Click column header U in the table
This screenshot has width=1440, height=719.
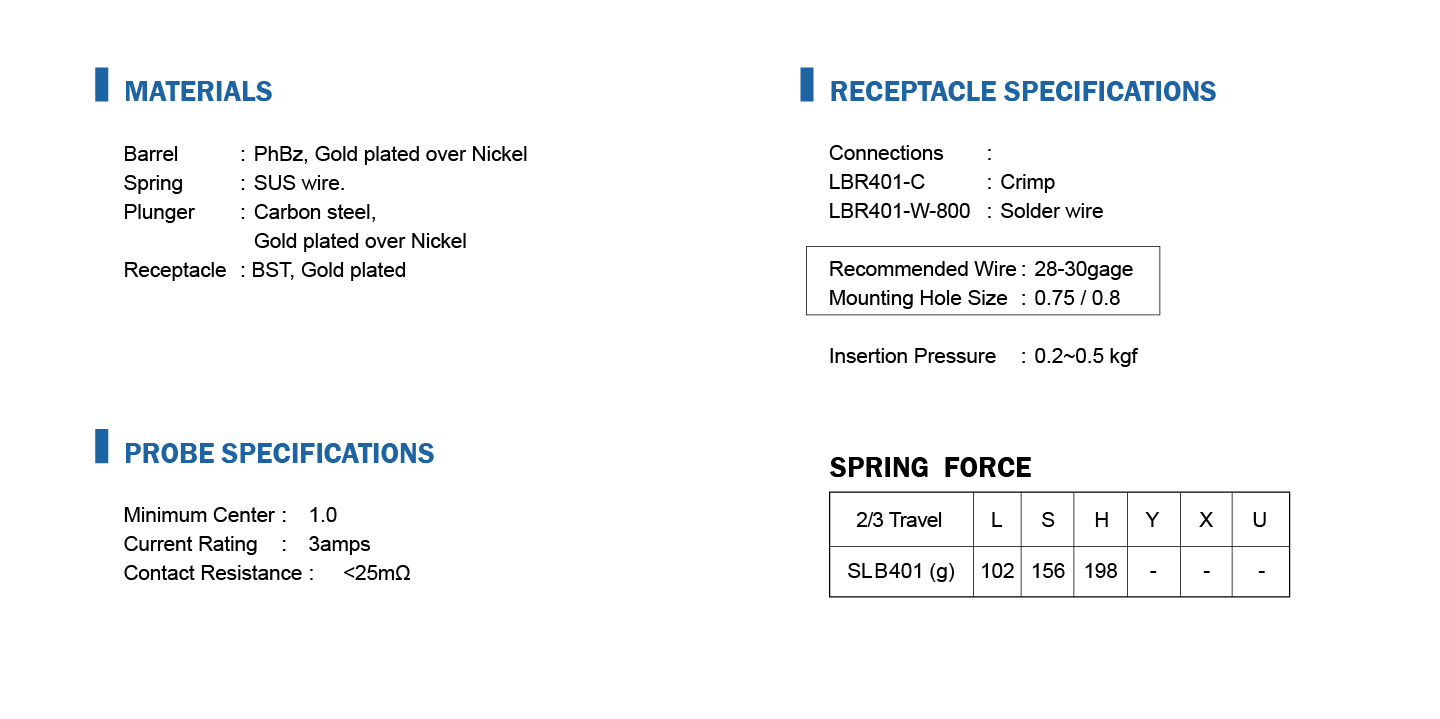pos(1260,520)
